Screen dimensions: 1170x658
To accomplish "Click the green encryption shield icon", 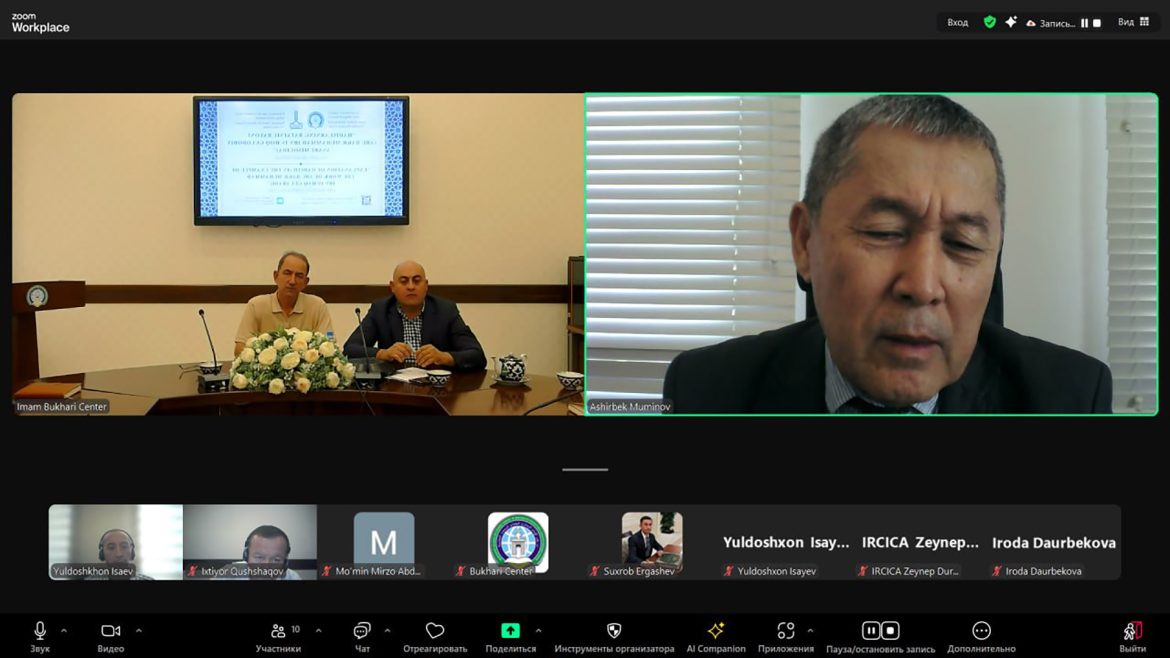I will pos(990,22).
